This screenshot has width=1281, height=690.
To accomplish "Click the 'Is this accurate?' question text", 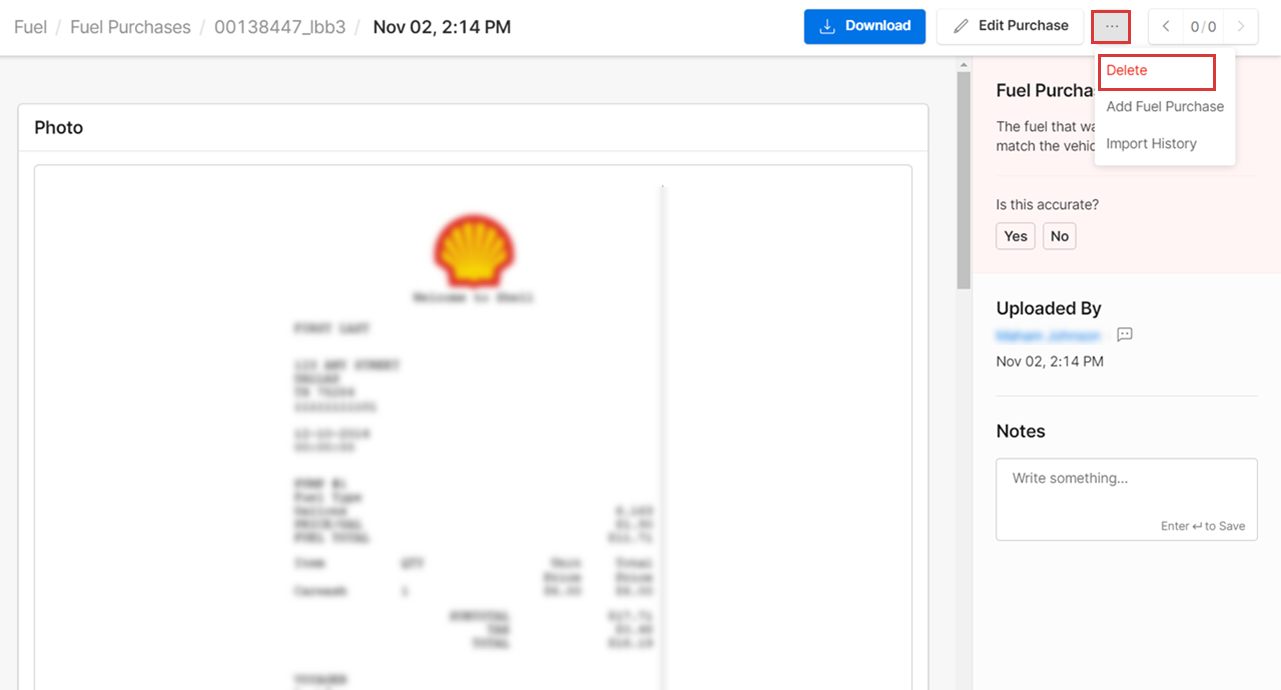I will pos(1047,204).
